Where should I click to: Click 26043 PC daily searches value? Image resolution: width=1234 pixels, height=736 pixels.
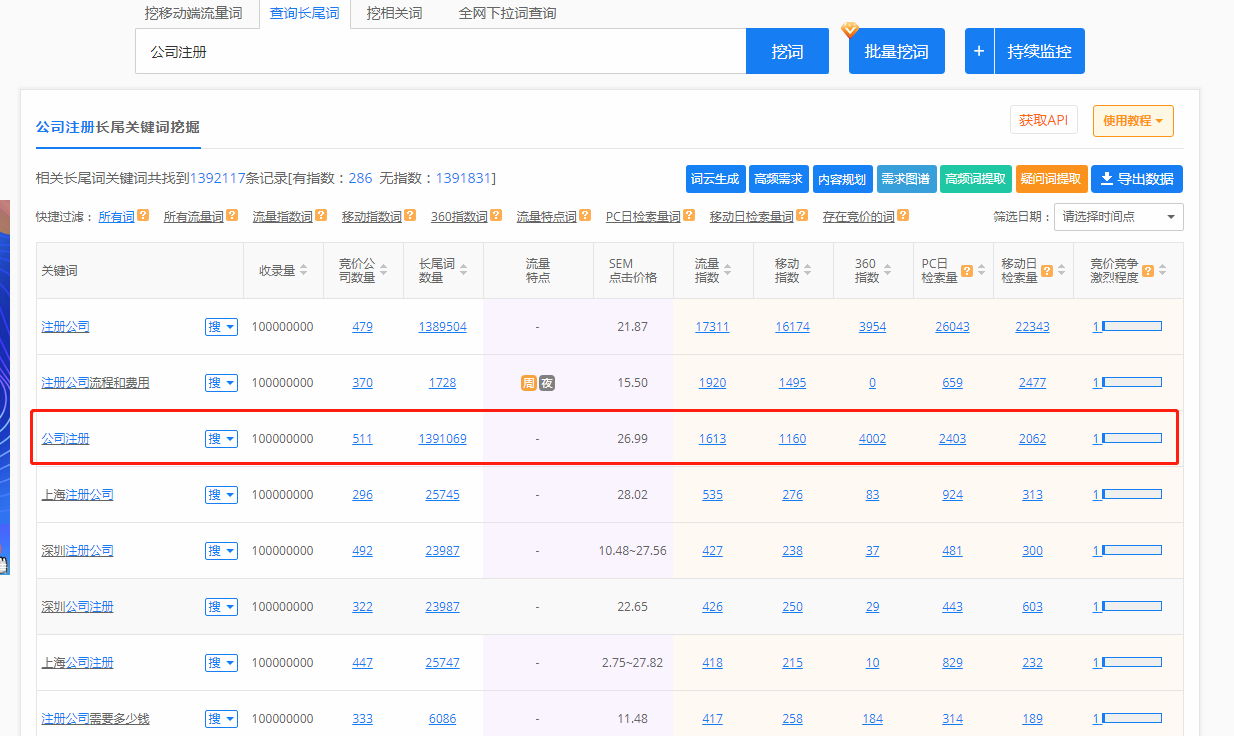(x=952, y=327)
